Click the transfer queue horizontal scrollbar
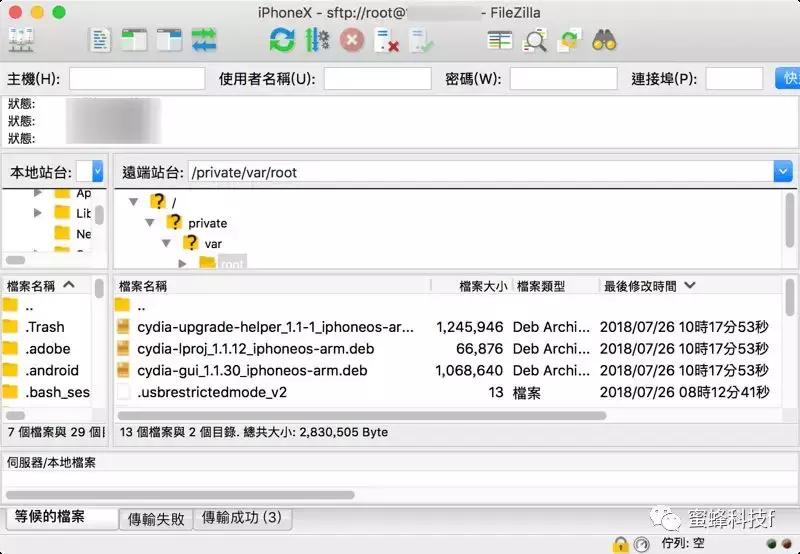 point(180,495)
